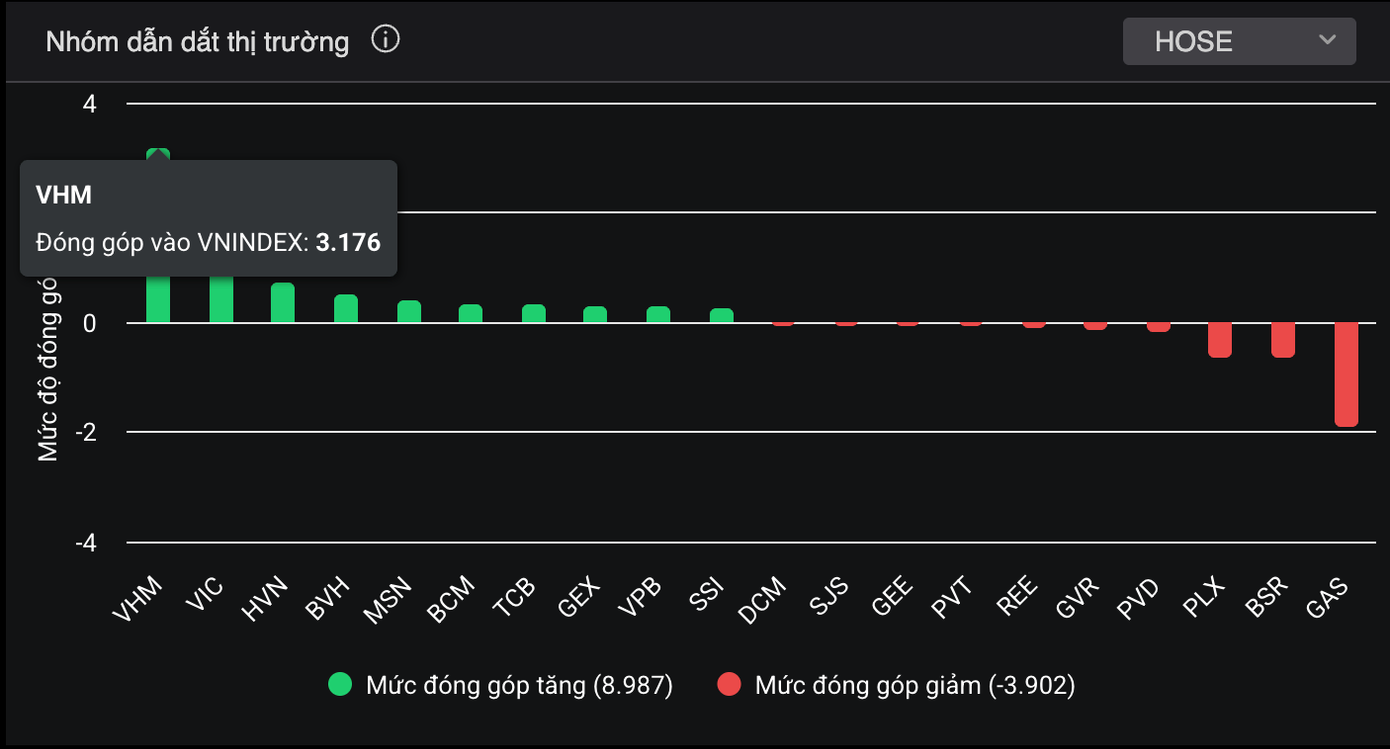Viewport: 1390px width, 749px height.
Task: Click the BSR negative bar
Action: (1283, 340)
